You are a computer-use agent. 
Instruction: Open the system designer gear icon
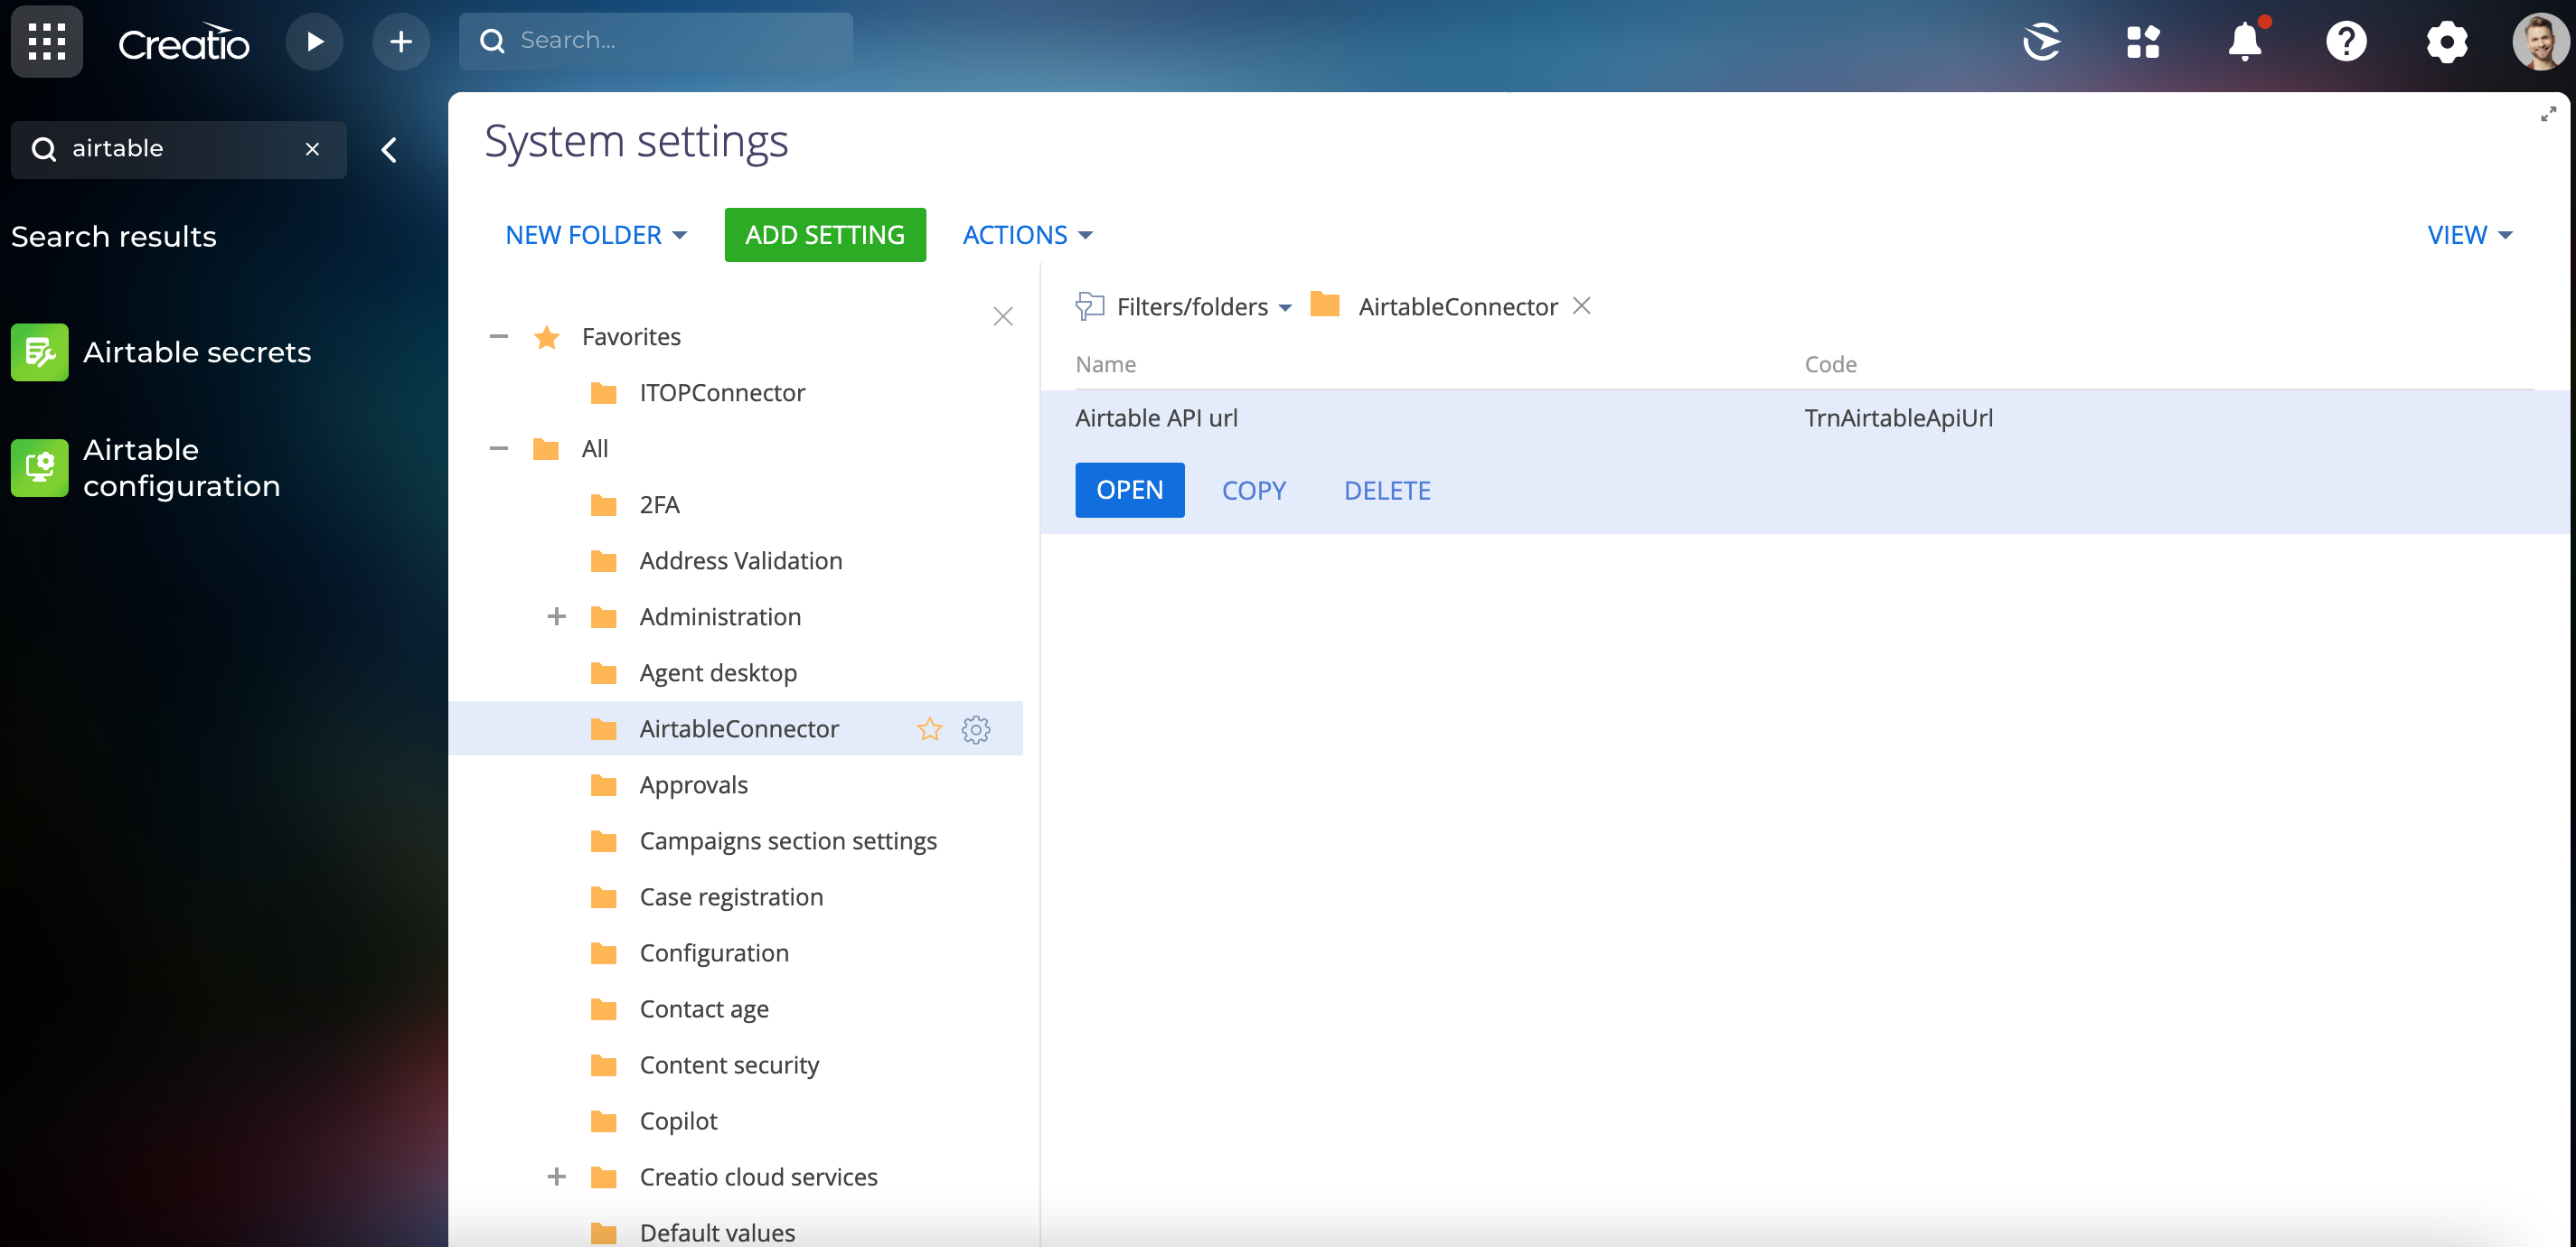[x=2446, y=41]
